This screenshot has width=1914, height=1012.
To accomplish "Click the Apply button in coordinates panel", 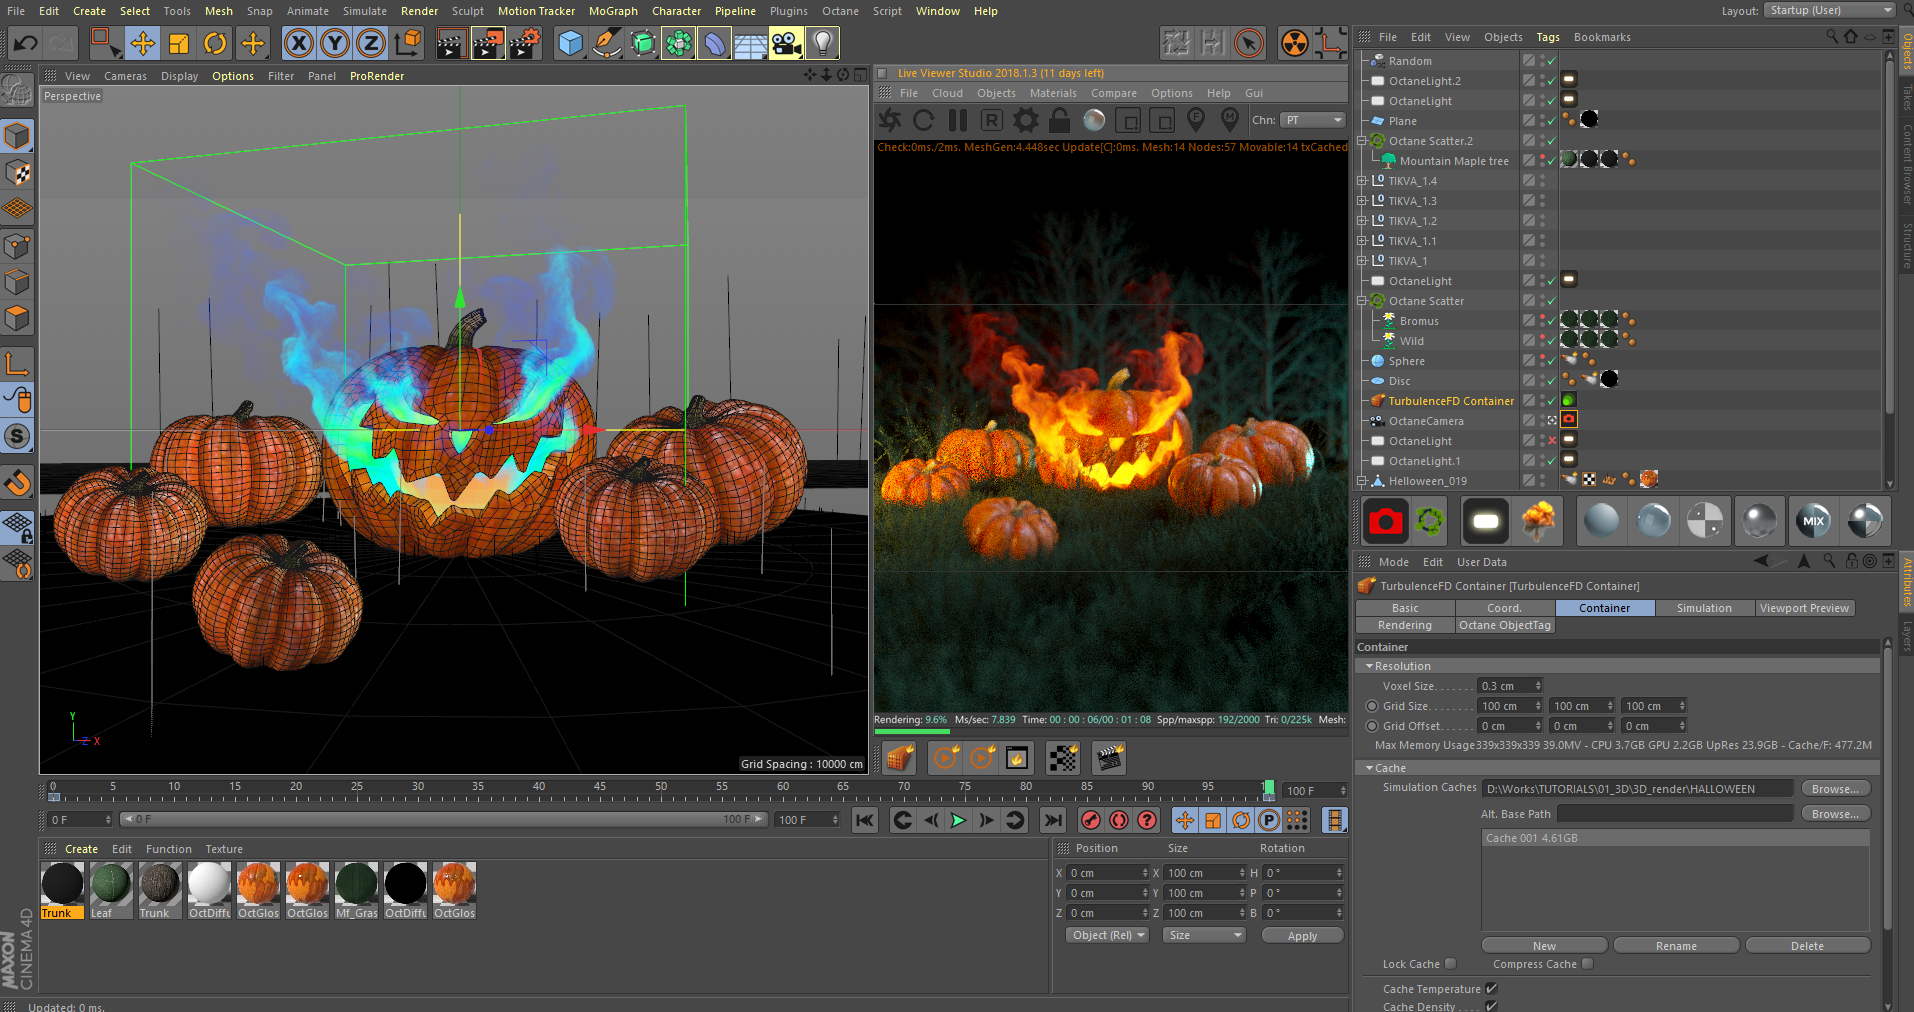I will tap(1302, 936).
